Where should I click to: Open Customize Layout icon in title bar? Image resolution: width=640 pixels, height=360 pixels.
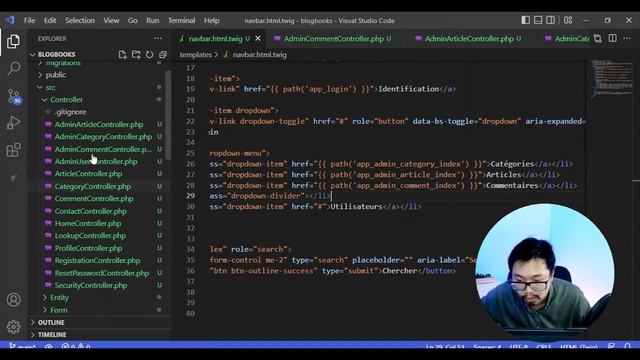tap(568, 20)
